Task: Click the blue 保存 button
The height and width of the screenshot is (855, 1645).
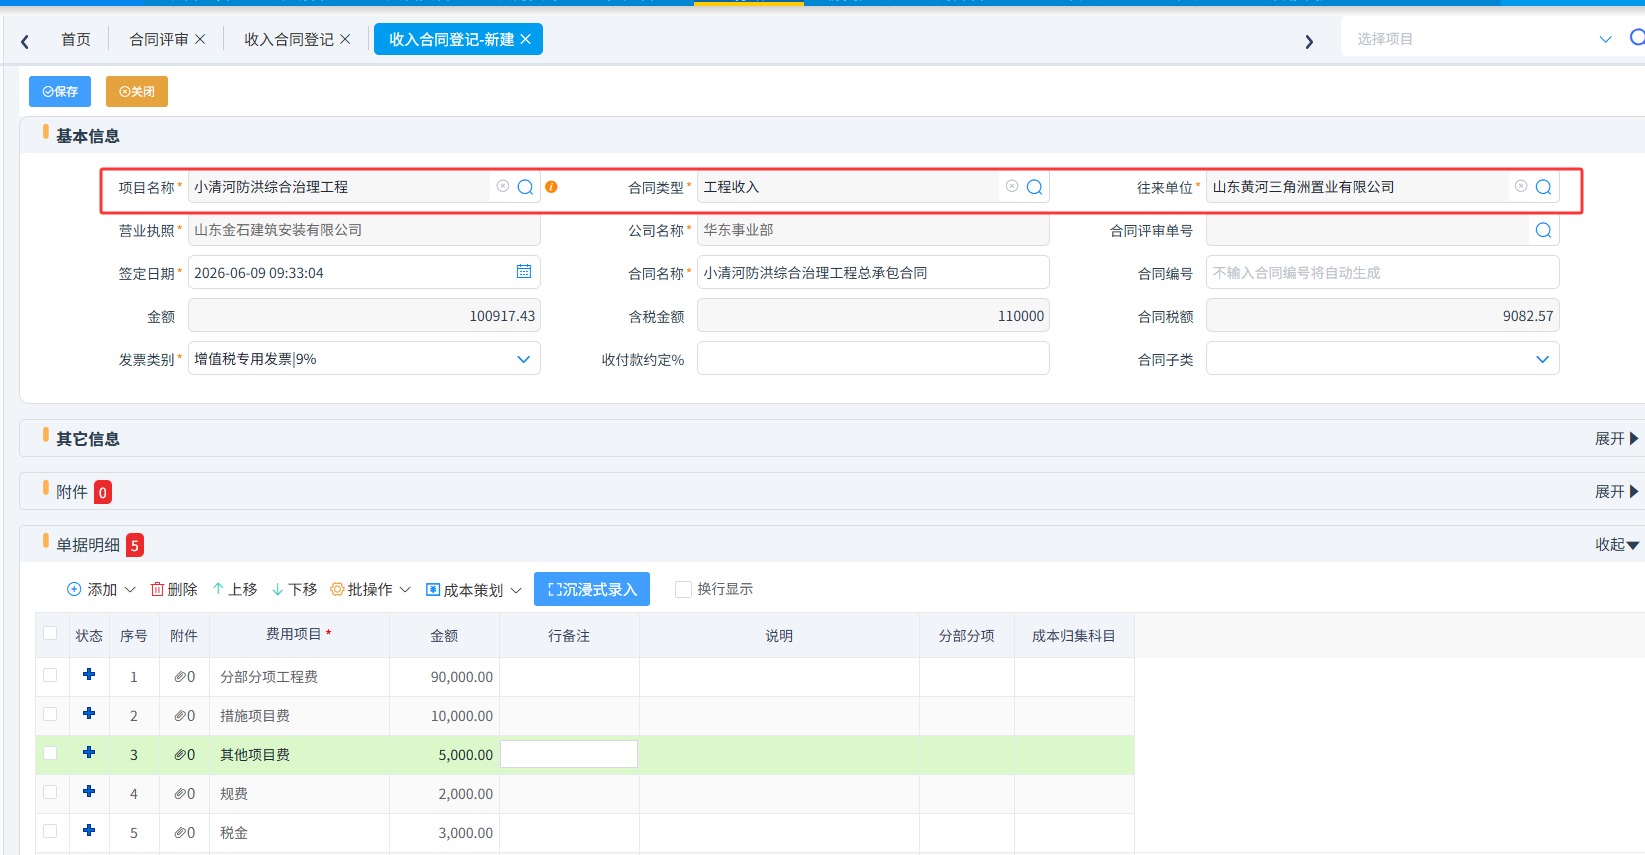Action: coord(60,91)
